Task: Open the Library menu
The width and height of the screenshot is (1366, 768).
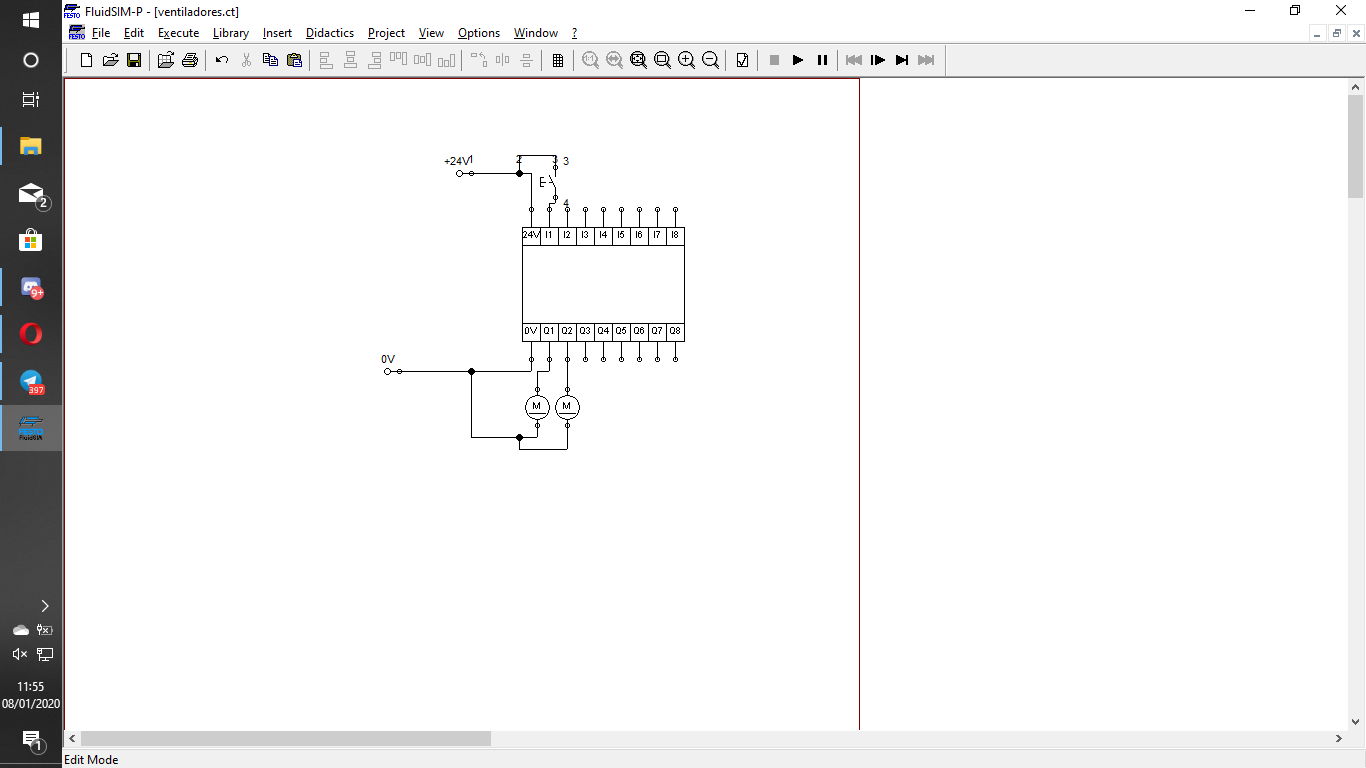Action: coord(230,33)
